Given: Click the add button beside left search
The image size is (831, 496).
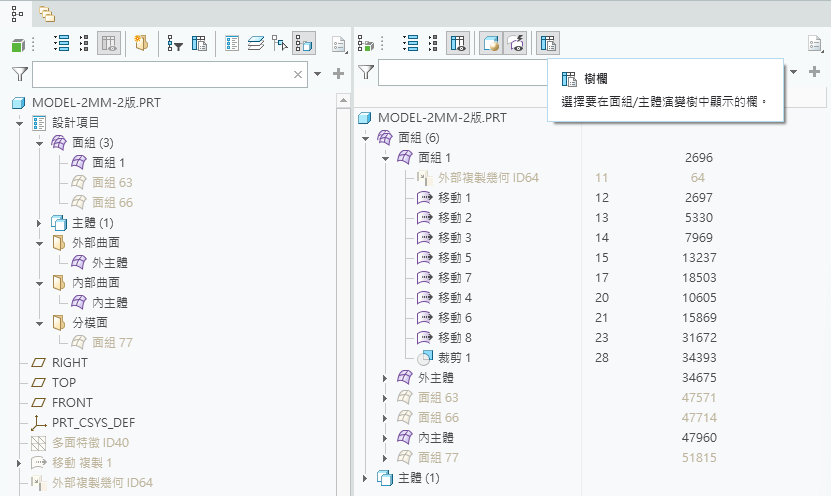Looking at the screenshot, I should click(338, 74).
